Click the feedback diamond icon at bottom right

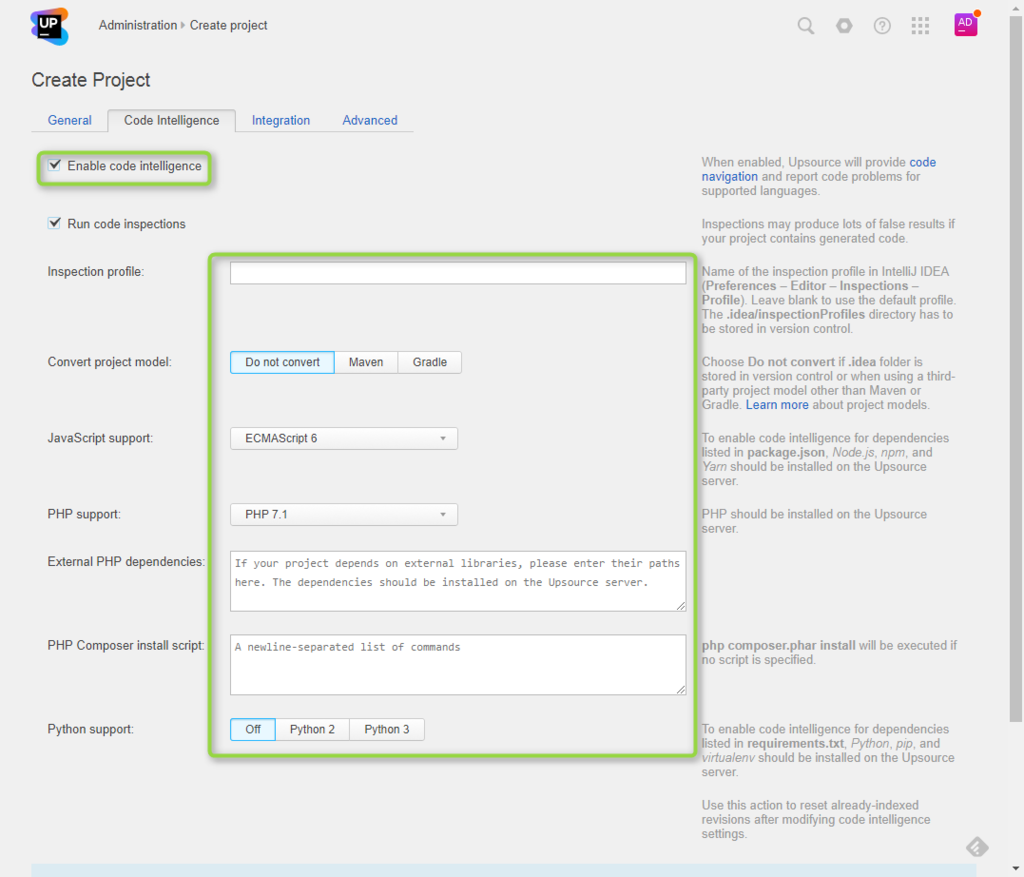(x=977, y=847)
